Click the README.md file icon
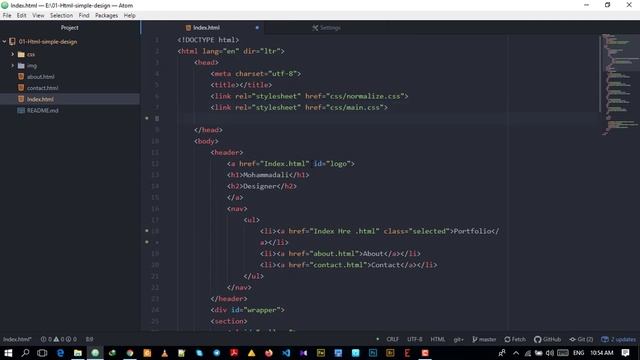The height and width of the screenshot is (360, 640). pyautogui.click(x=21, y=110)
